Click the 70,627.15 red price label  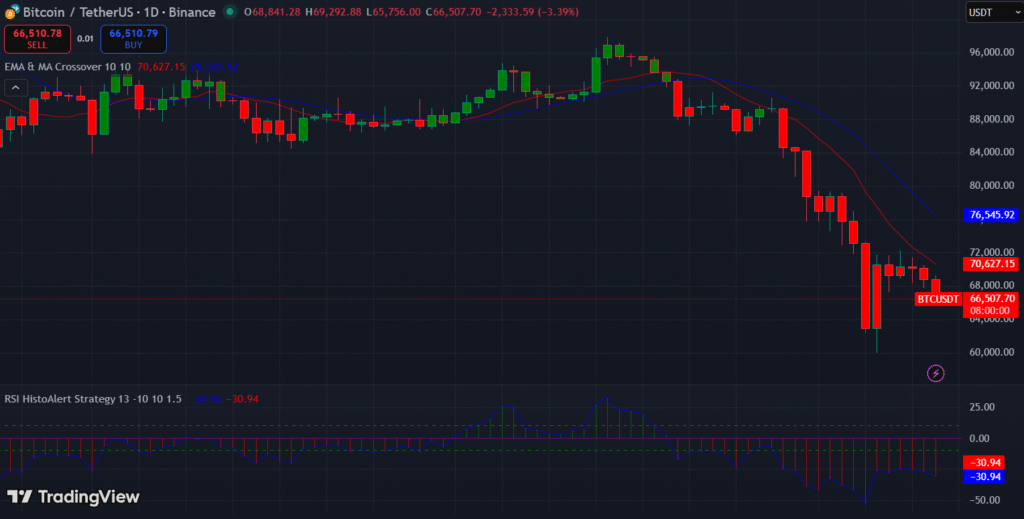[x=992, y=264]
